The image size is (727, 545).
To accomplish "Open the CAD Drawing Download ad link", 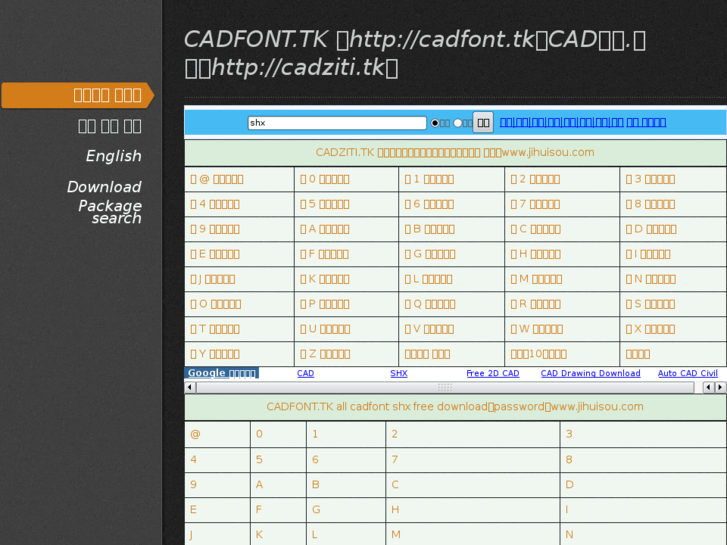I will tap(591, 373).
